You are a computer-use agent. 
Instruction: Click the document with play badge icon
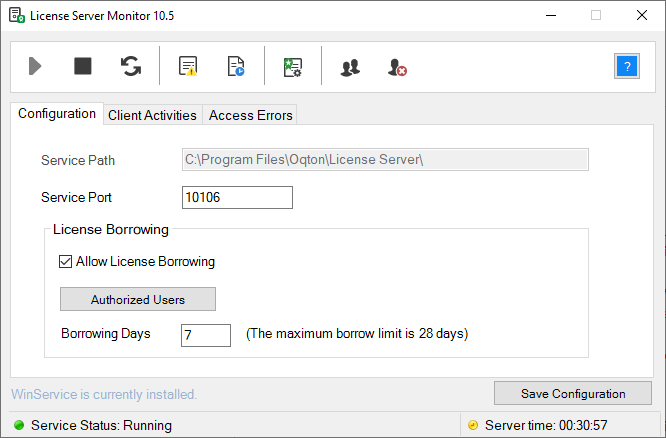point(236,67)
